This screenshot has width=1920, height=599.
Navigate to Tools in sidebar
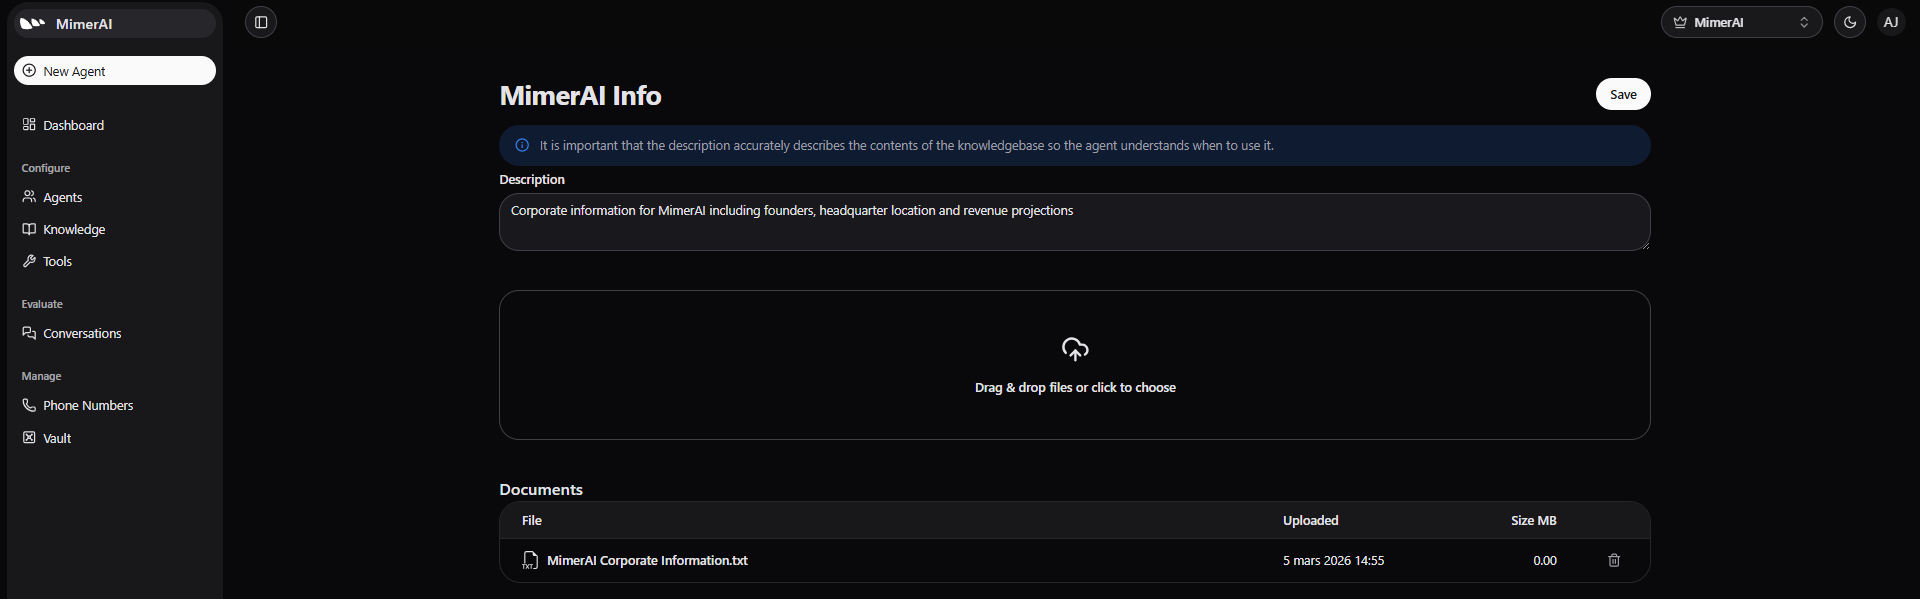click(57, 261)
